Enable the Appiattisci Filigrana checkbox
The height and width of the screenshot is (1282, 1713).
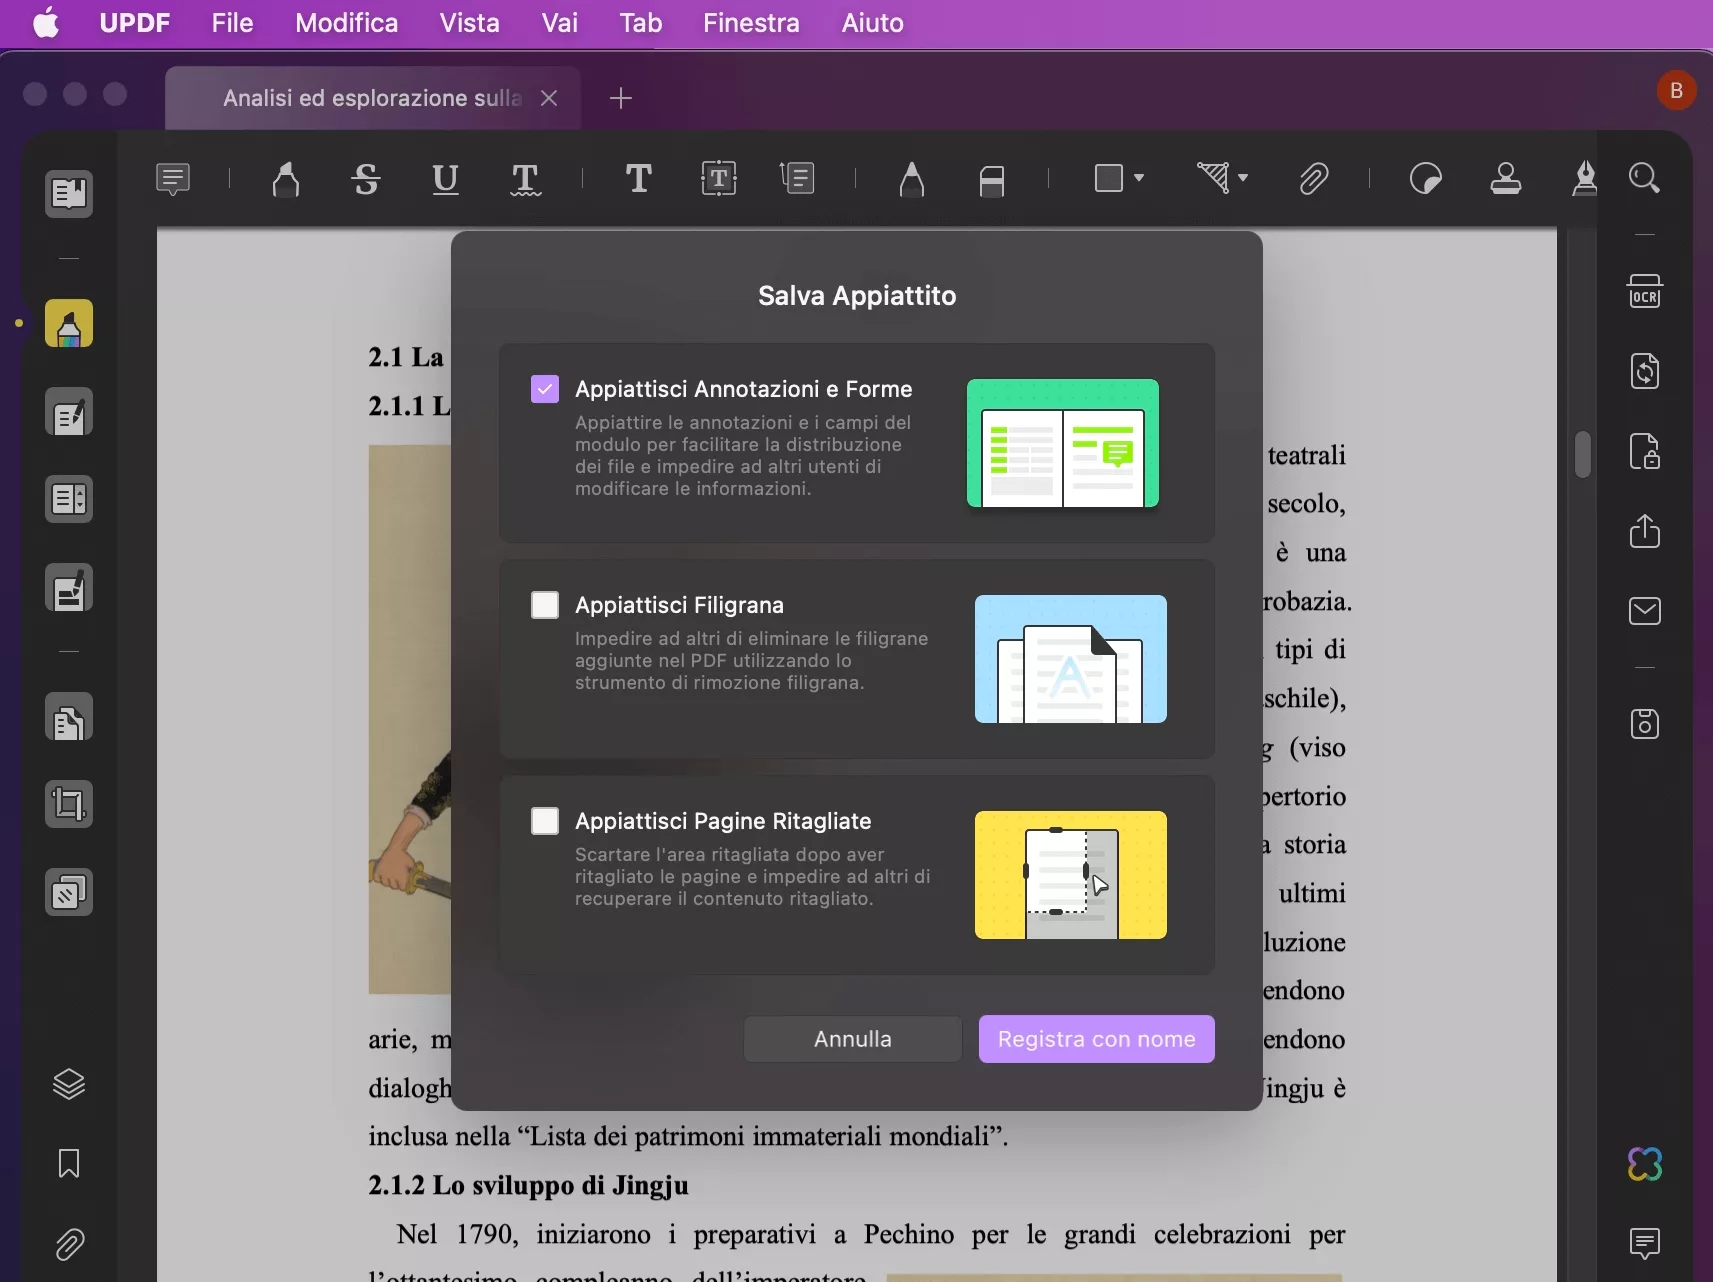click(545, 605)
